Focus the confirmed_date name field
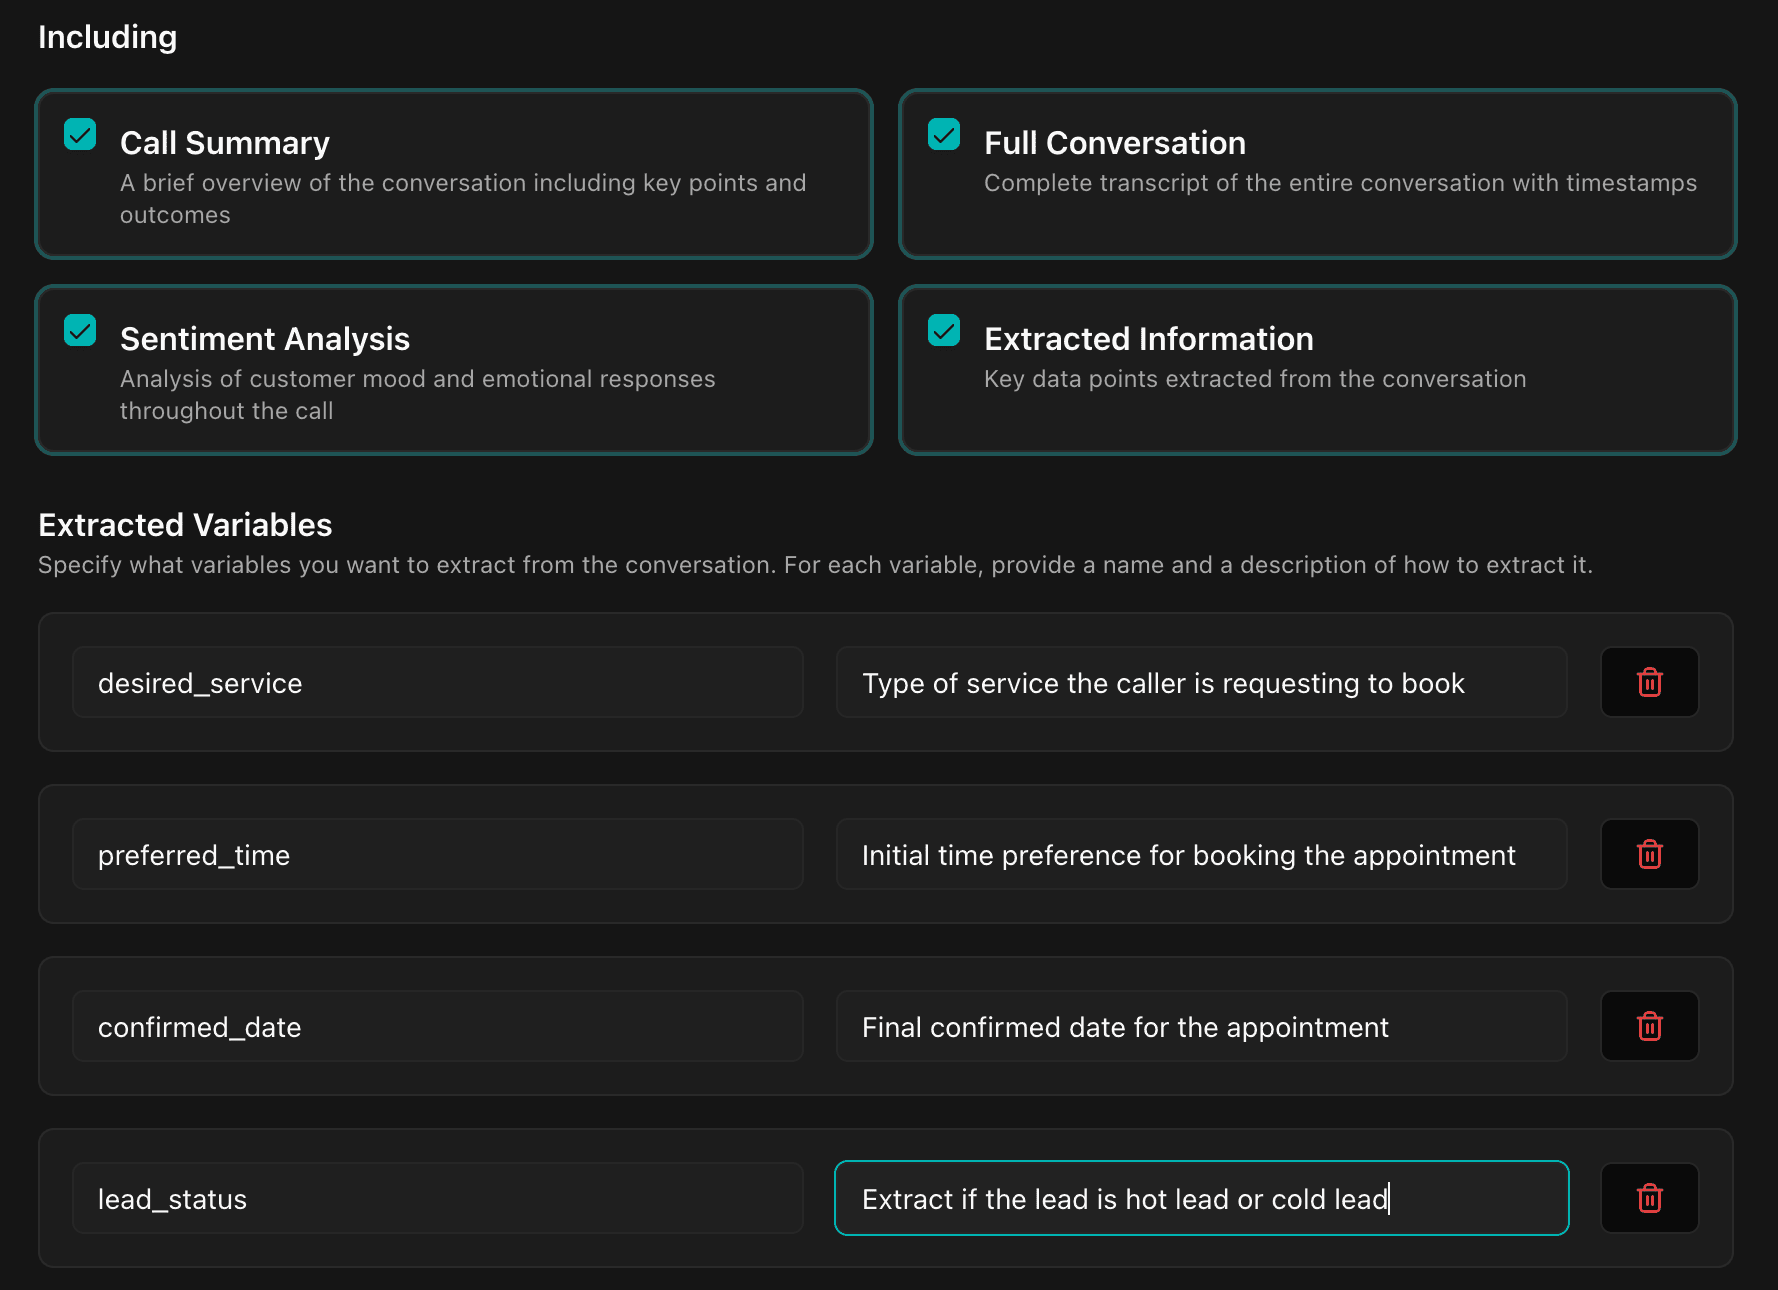The image size is (1778, 1290). click(437, 1026)
